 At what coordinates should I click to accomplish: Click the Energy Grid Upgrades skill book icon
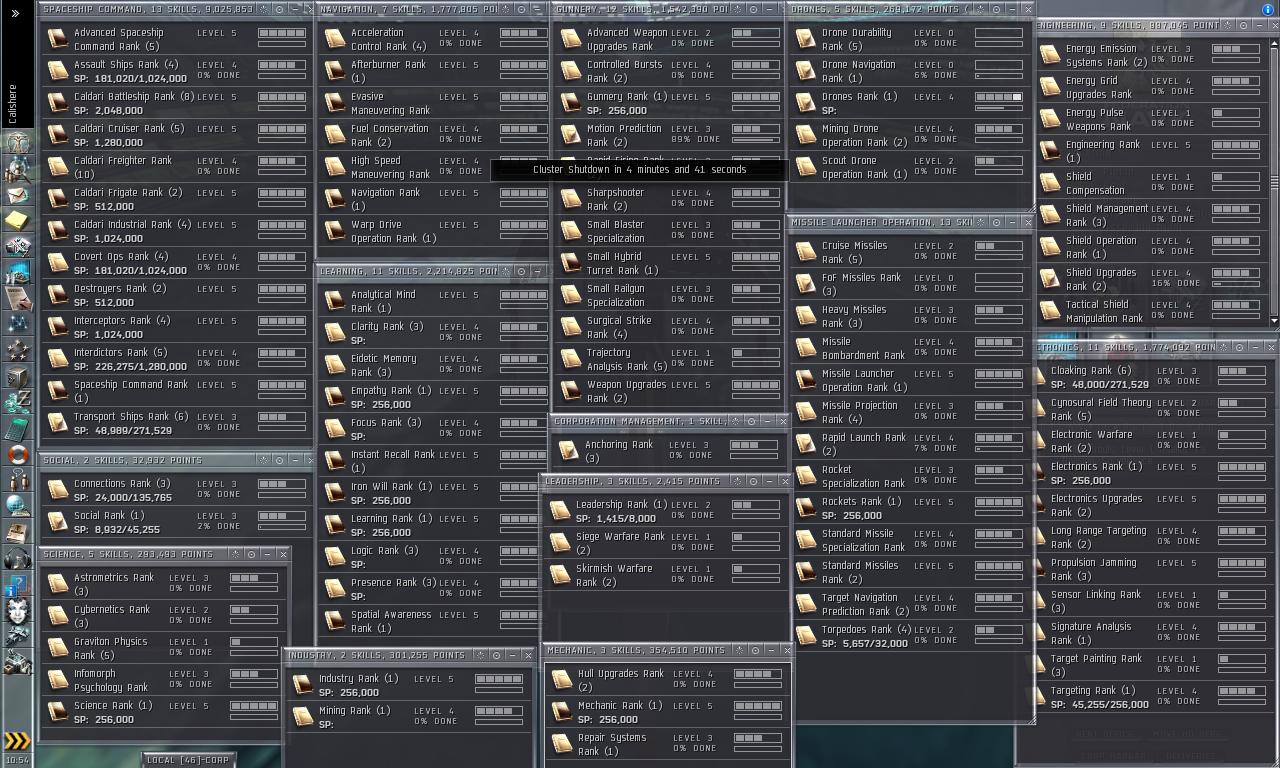1050,87
